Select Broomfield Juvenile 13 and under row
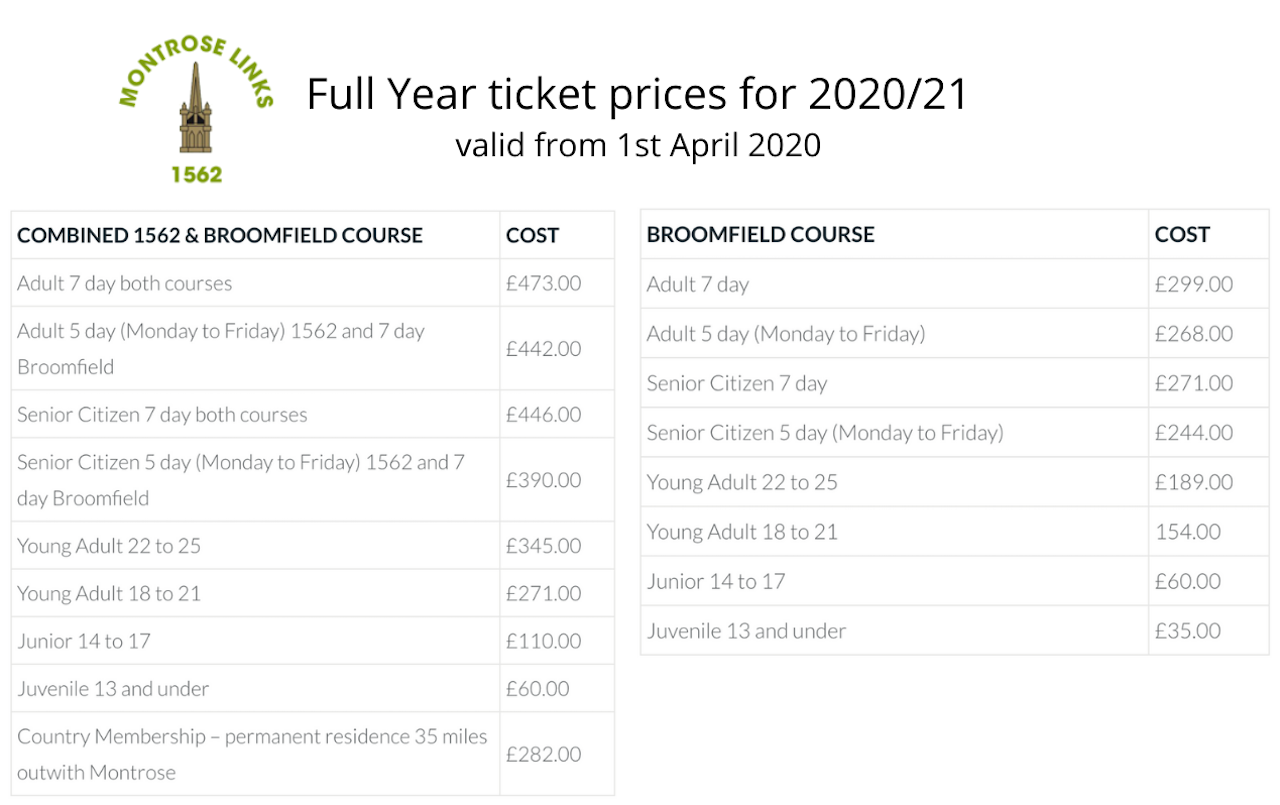 [x=955, y=631]
